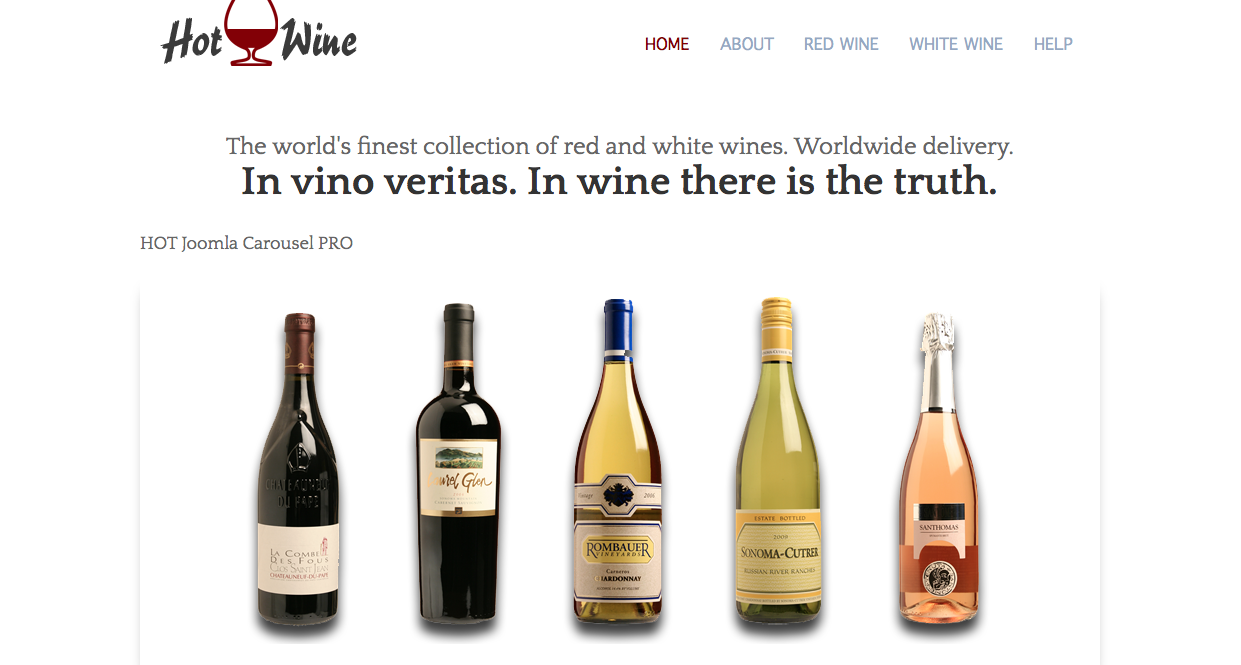
Task: Click the word "Wine" in the logo
Action: point(319,40)
